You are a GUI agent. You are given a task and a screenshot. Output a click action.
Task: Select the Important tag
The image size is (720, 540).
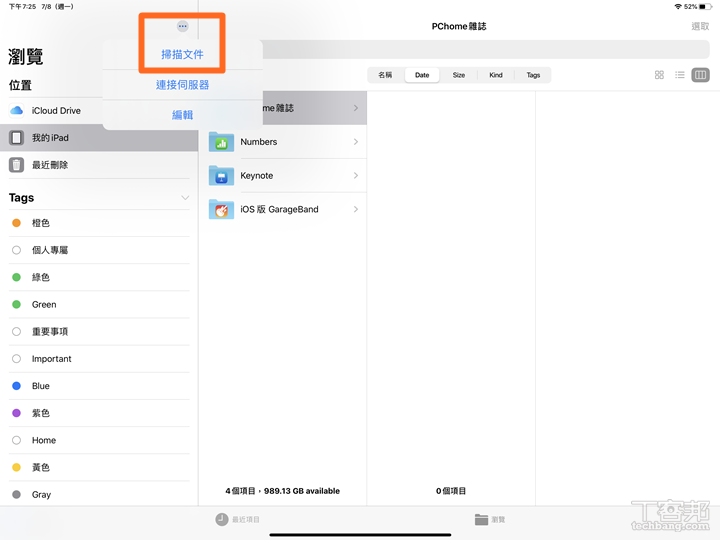99,359
